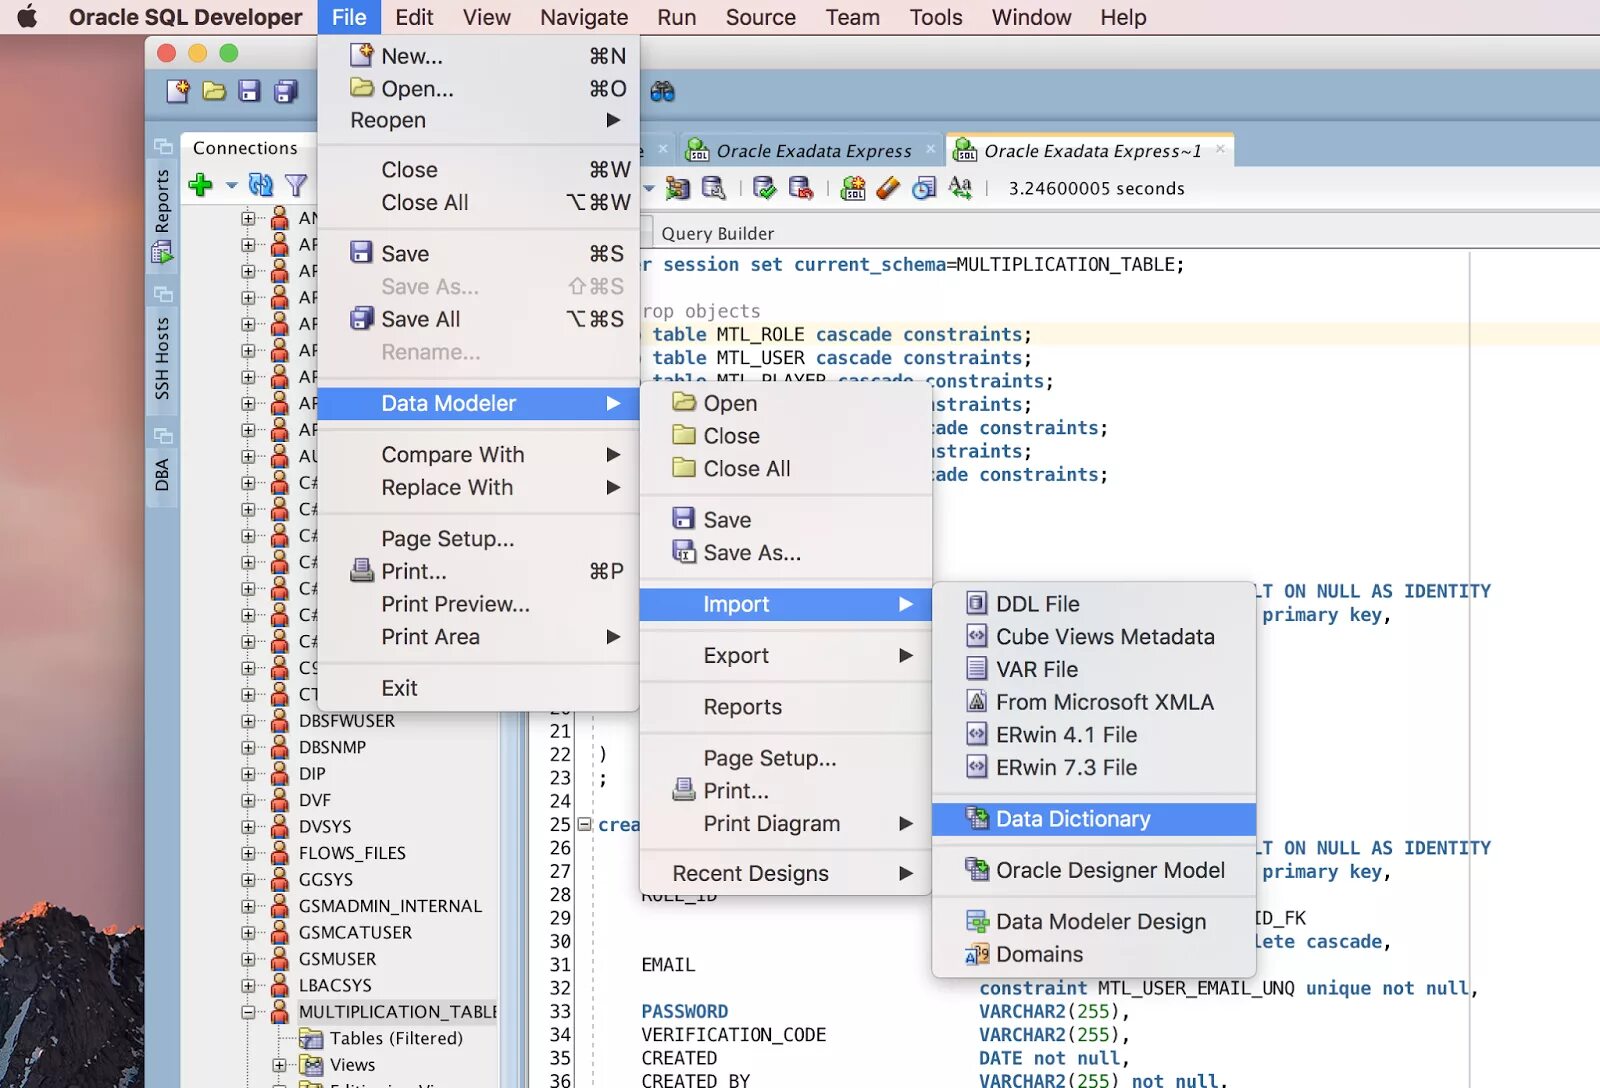Image resolution: width=1600 pixels, height=1088 pixels.
Task: Select Oracle Designer Model option
Action: 1094,871
